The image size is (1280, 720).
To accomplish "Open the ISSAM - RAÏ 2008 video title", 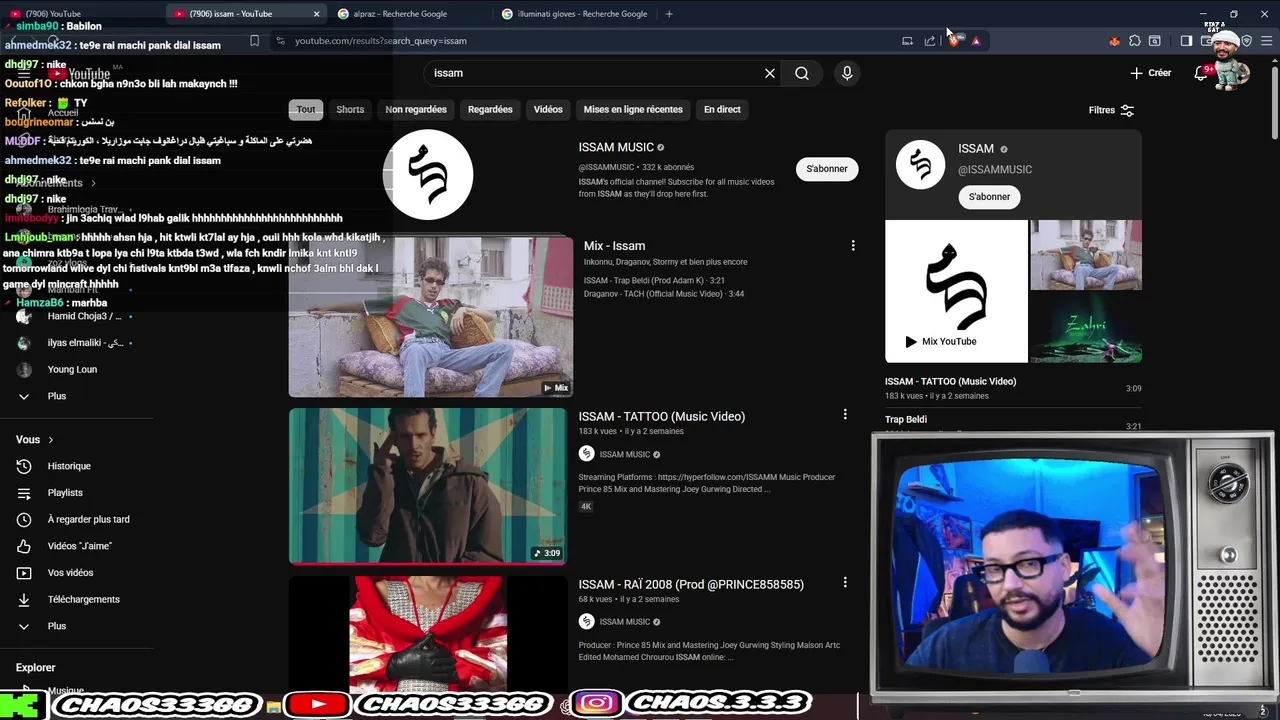I will point(691,585).
